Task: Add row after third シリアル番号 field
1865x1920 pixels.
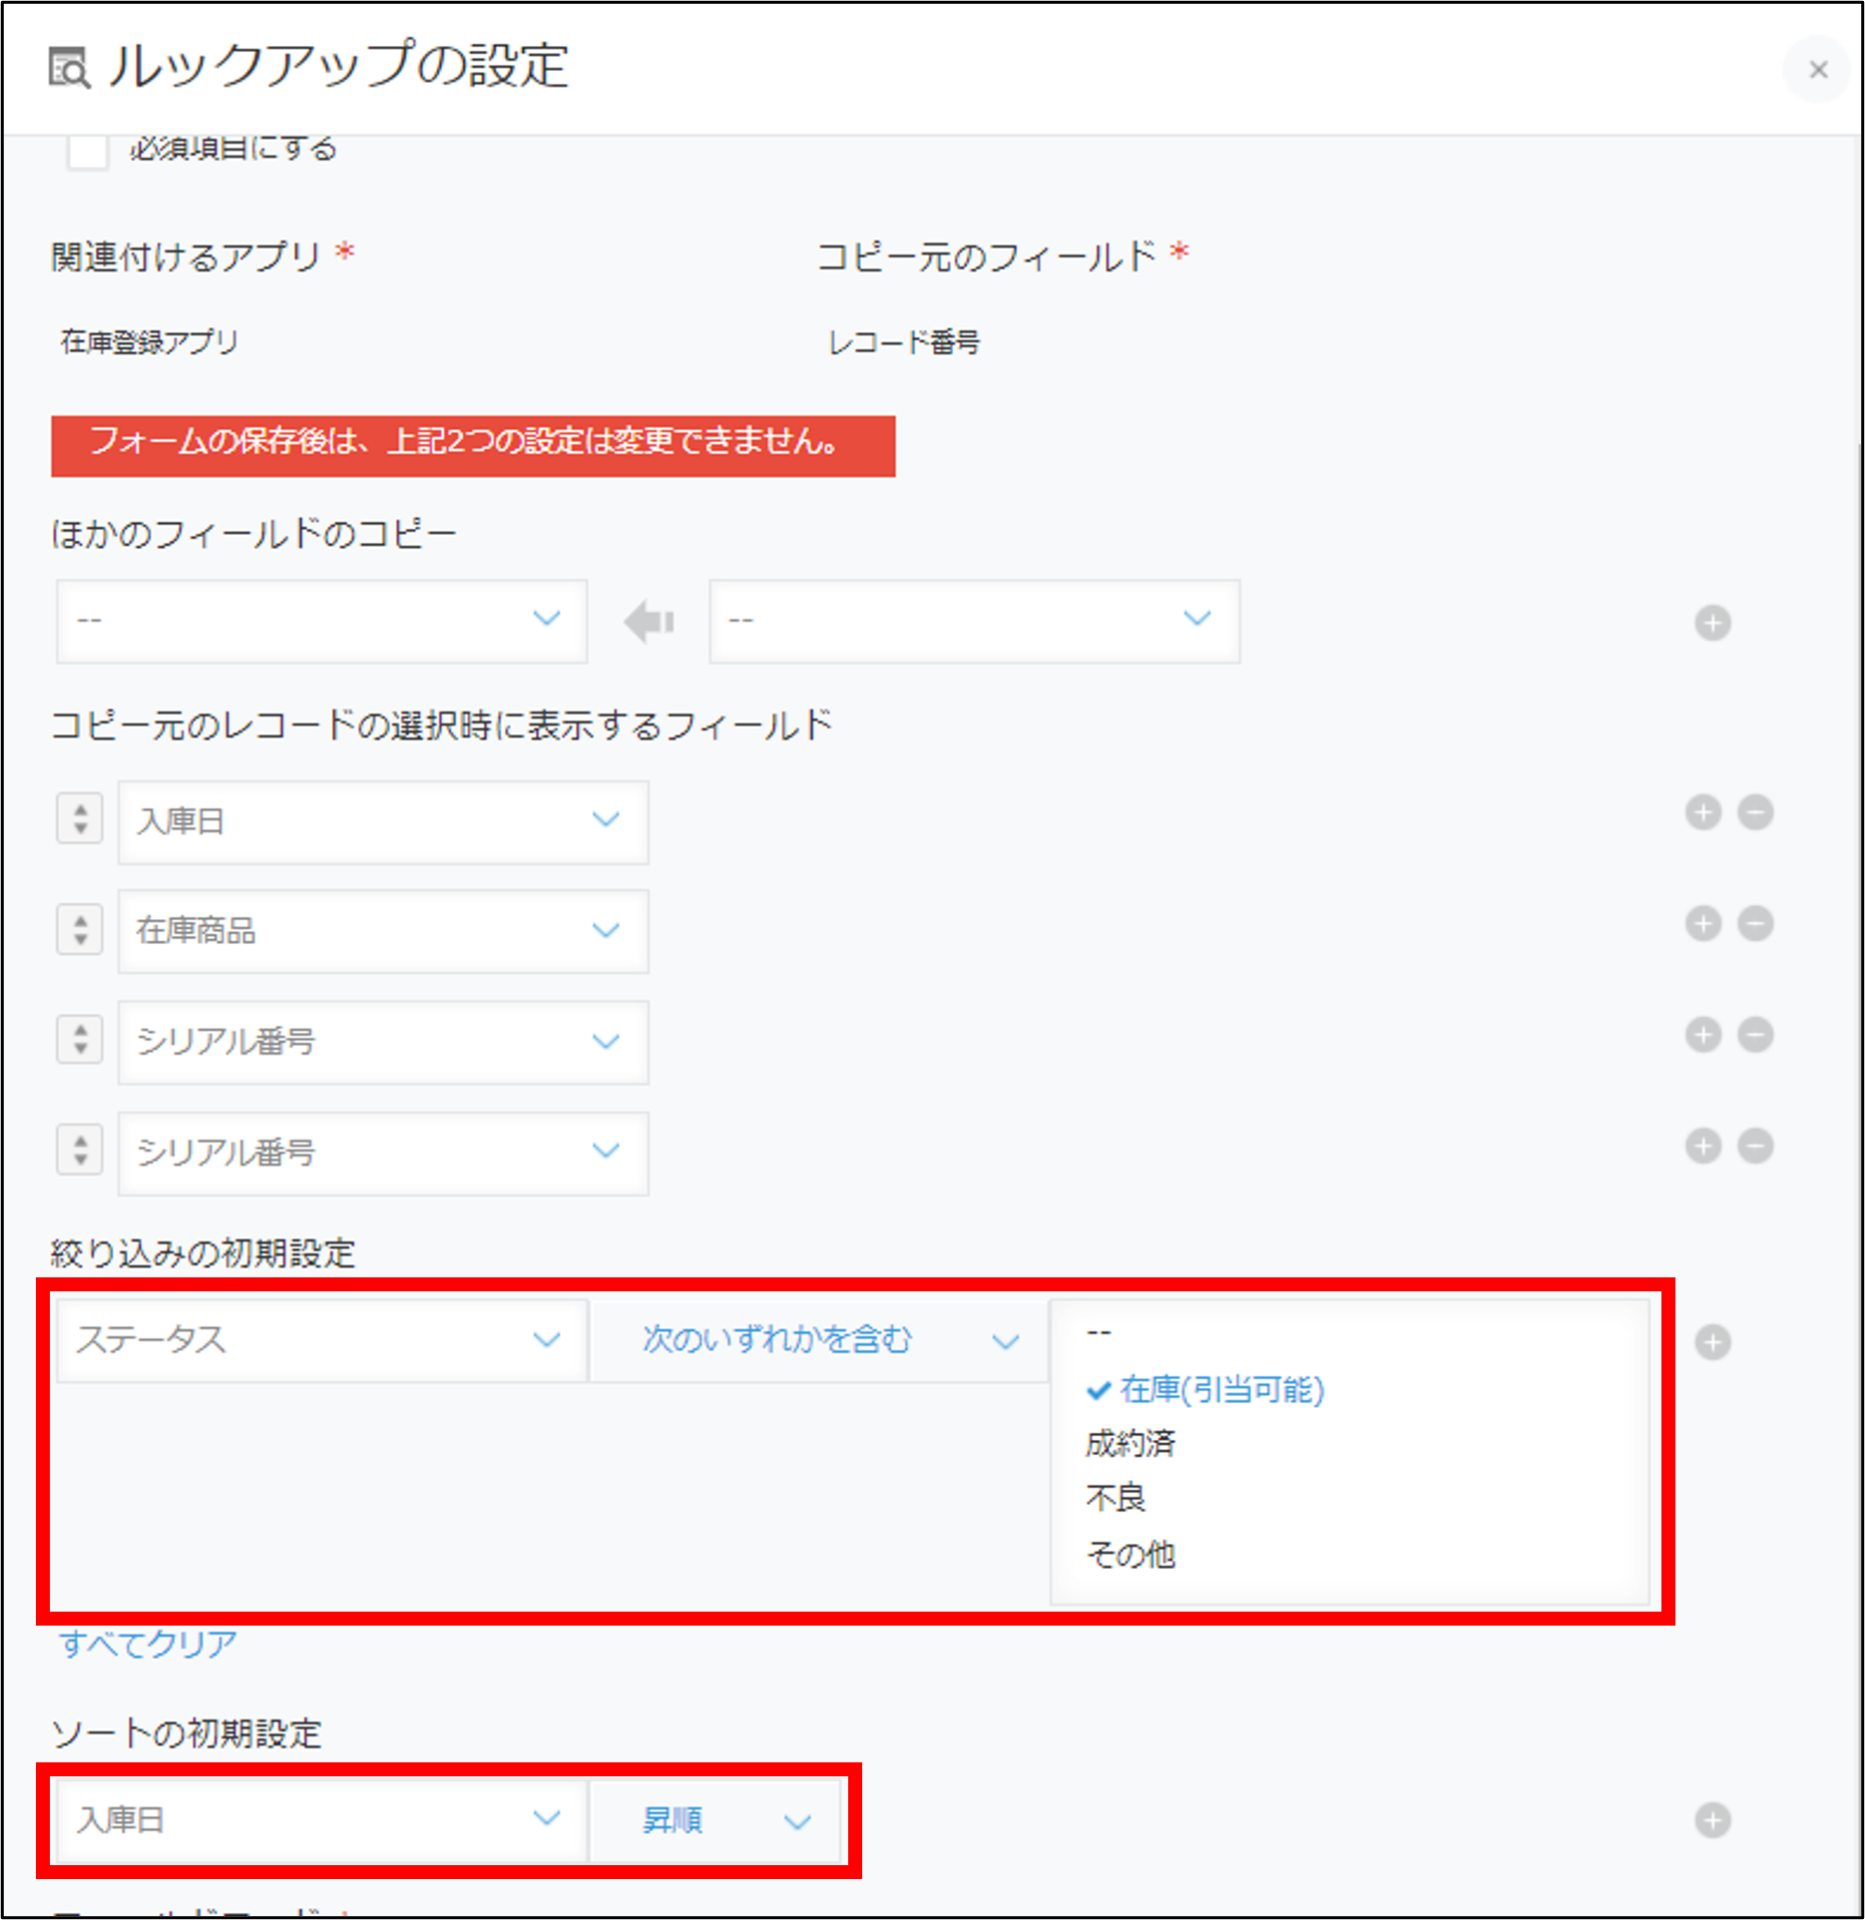Action: 1703,1034
